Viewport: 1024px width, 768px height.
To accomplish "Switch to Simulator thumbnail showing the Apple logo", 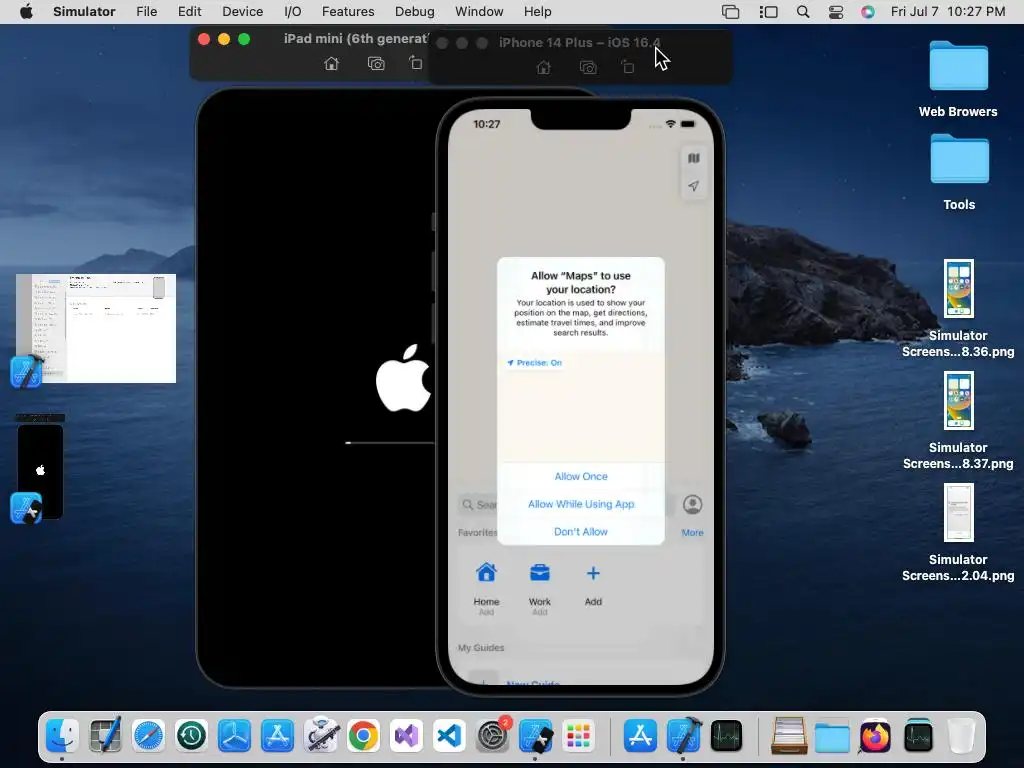I will tap(40, 470).
